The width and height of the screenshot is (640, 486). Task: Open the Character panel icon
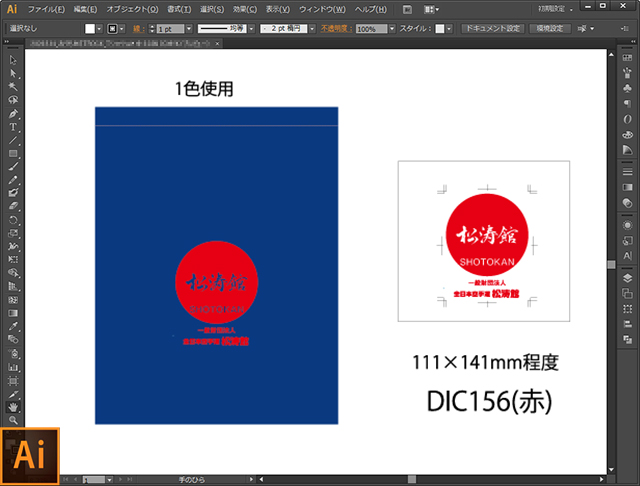tap(627, 256)
